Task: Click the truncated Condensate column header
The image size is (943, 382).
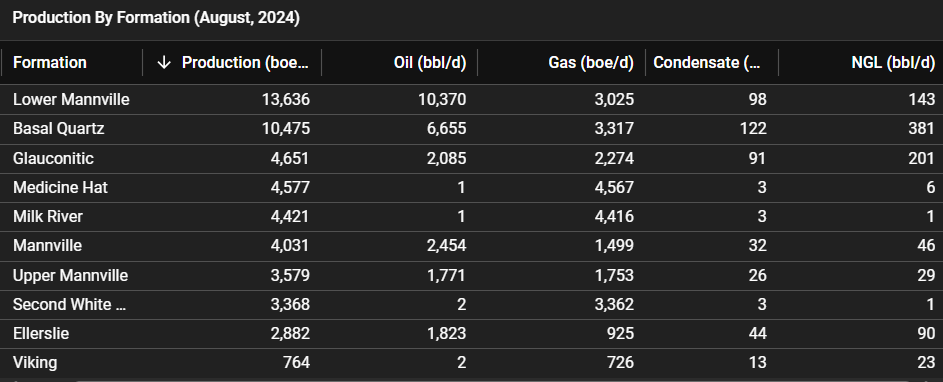Action: point(707,63)
